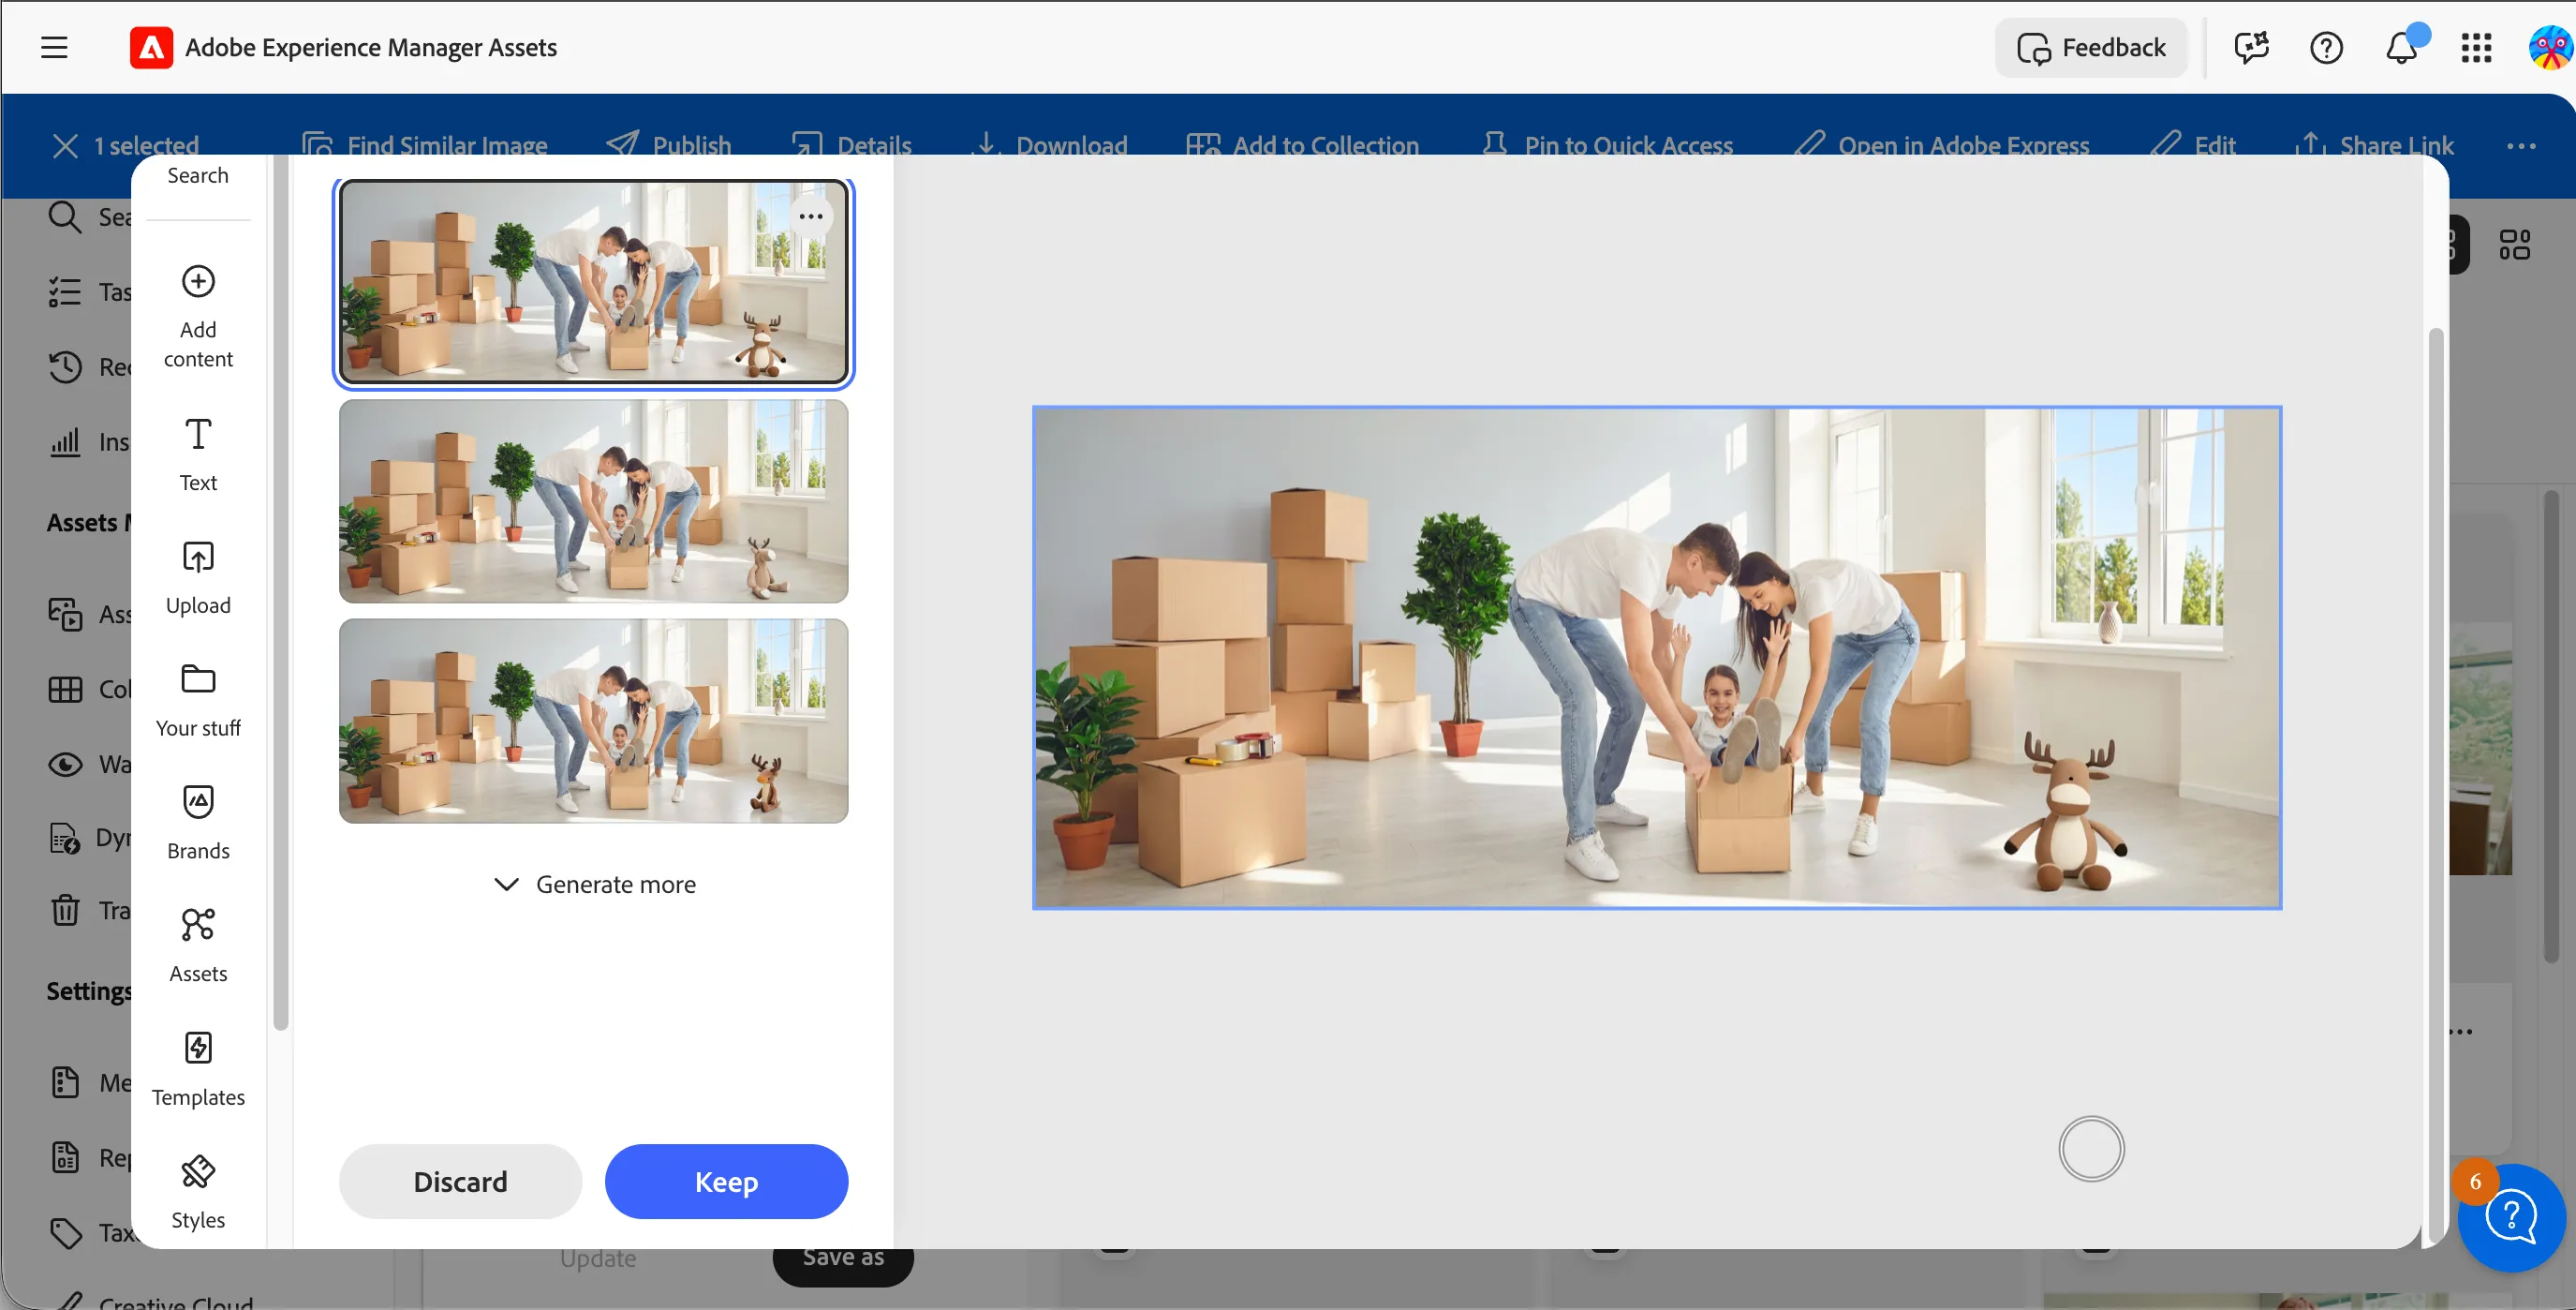Expand Generate more variations
Screen dimensions: 2576x1310
tap(594, 885)
